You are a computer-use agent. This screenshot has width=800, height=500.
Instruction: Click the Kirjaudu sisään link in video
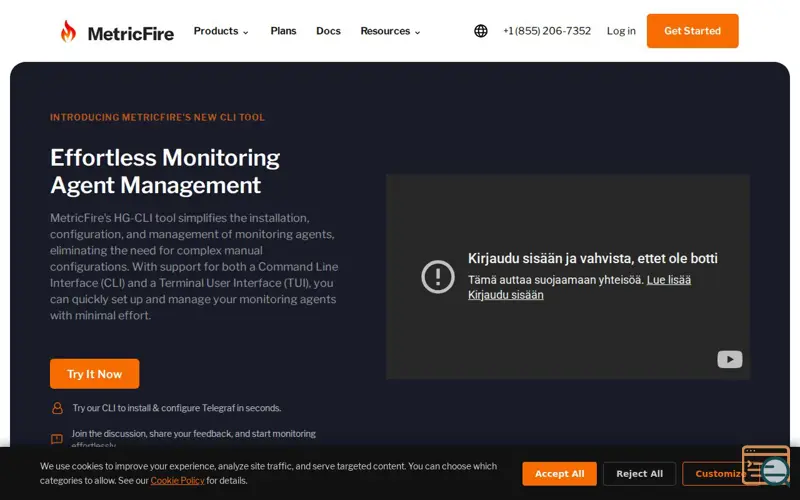tap(506, 295)
